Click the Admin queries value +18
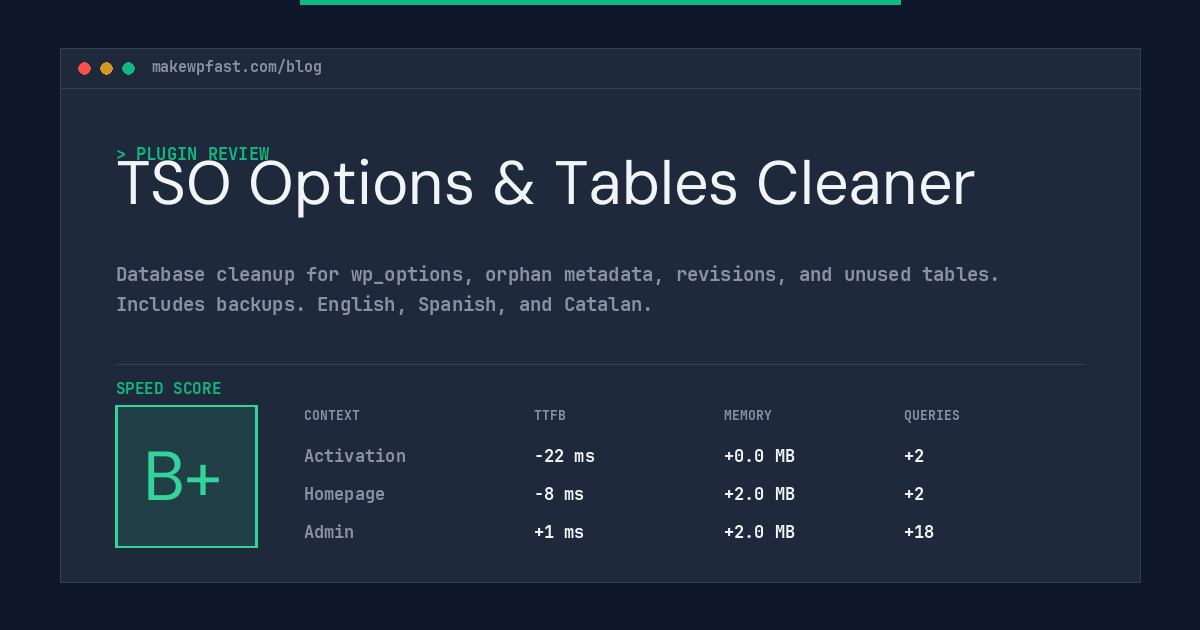 coord(919,532)
